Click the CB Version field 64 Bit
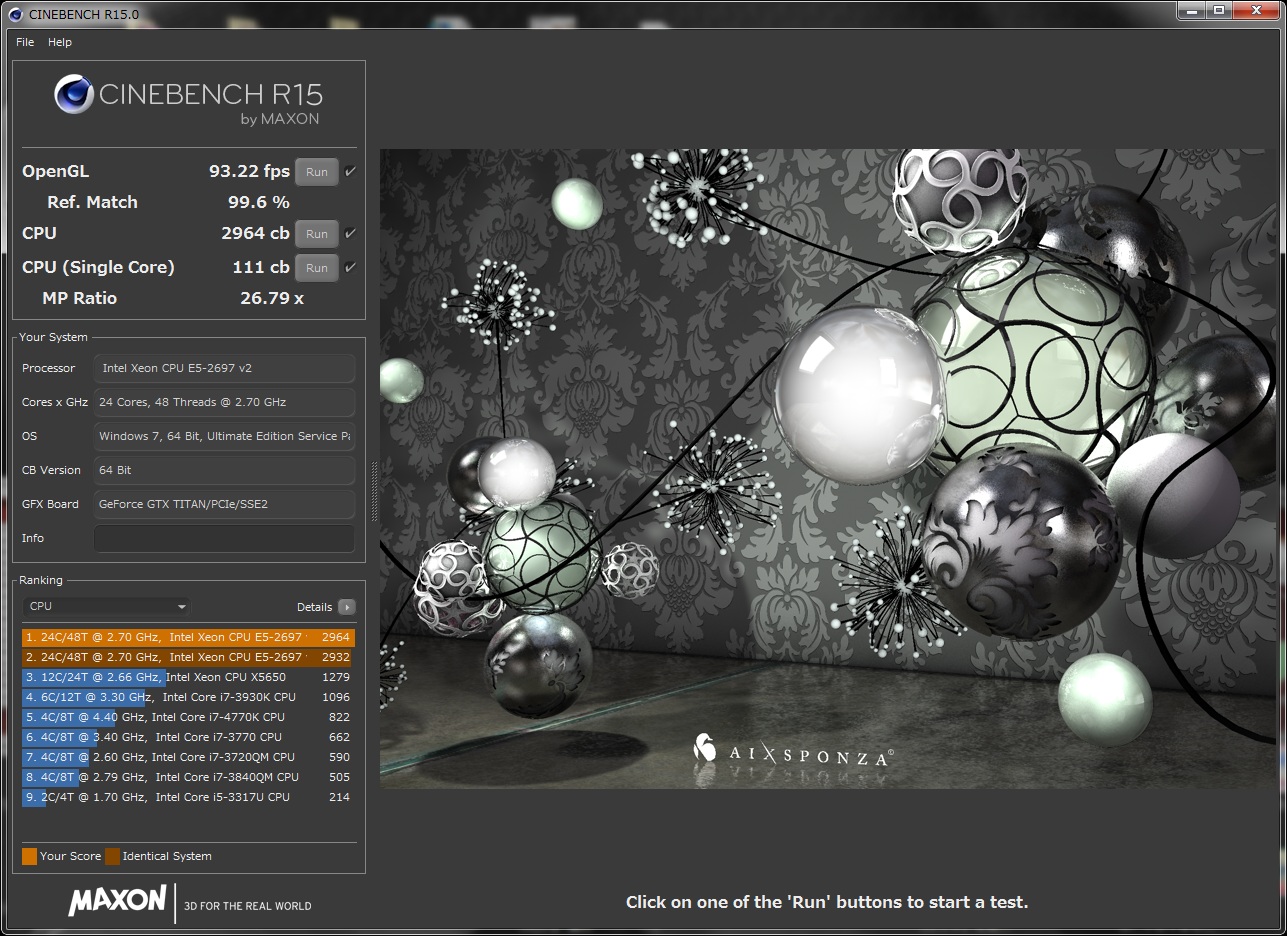The width and height of the screenshot is (1287, 936). point(224,470)
